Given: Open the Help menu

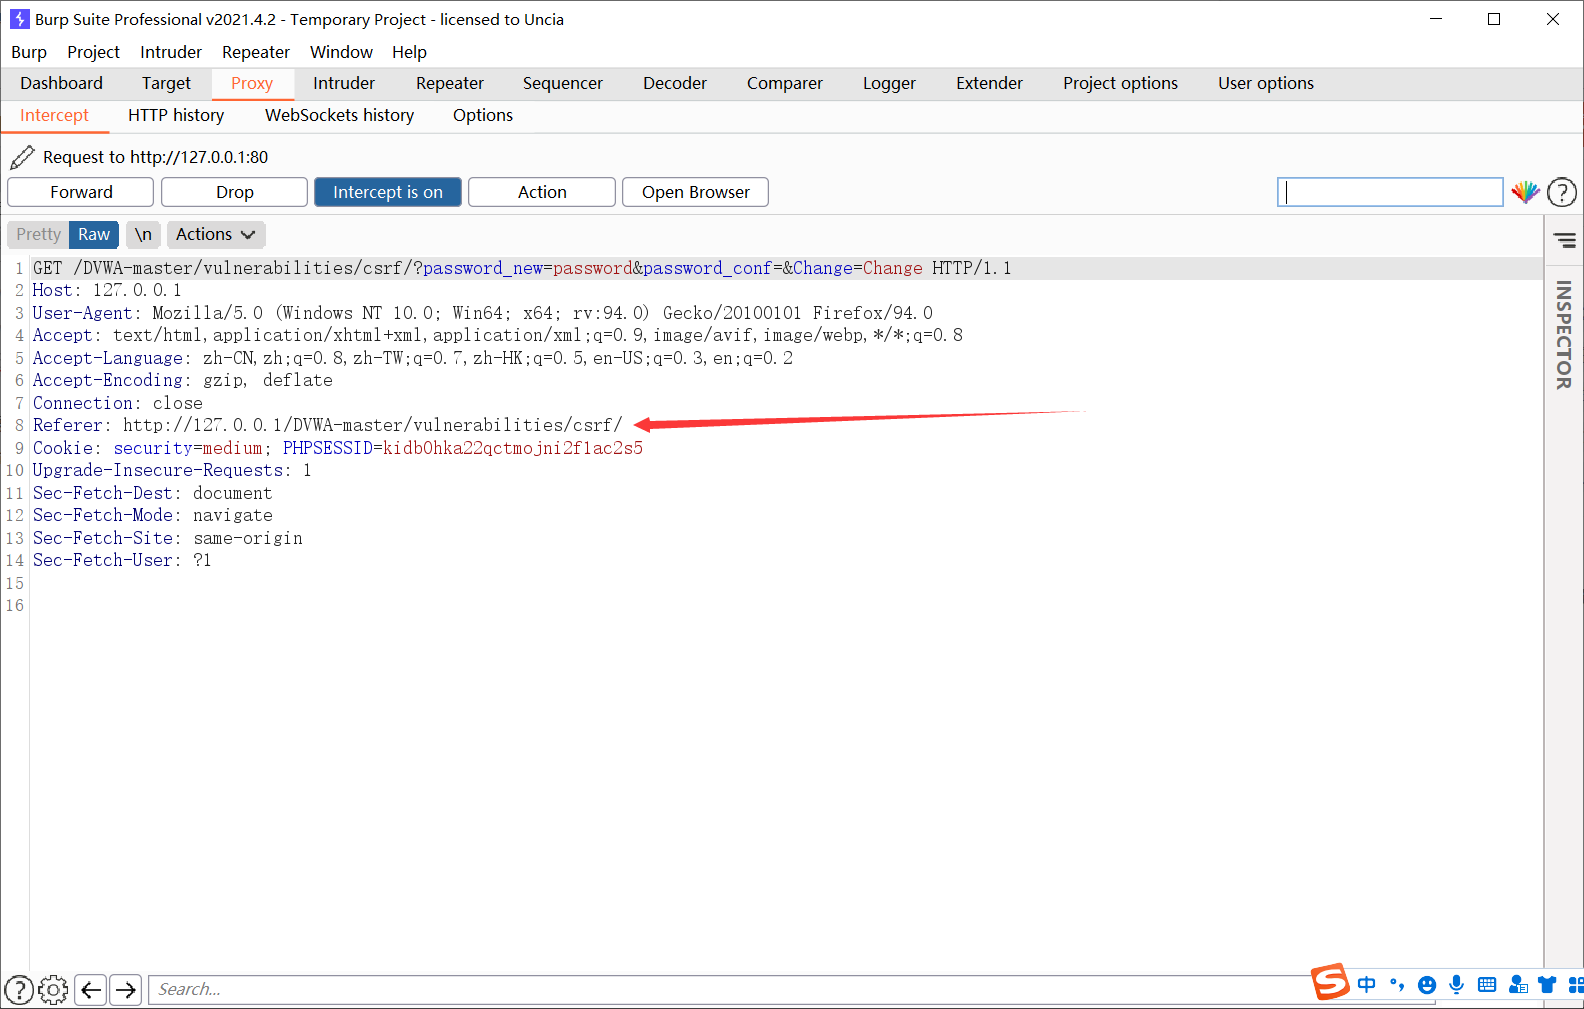Looking at the screenshot, I should pyautogui.click(x=409, y=52).
